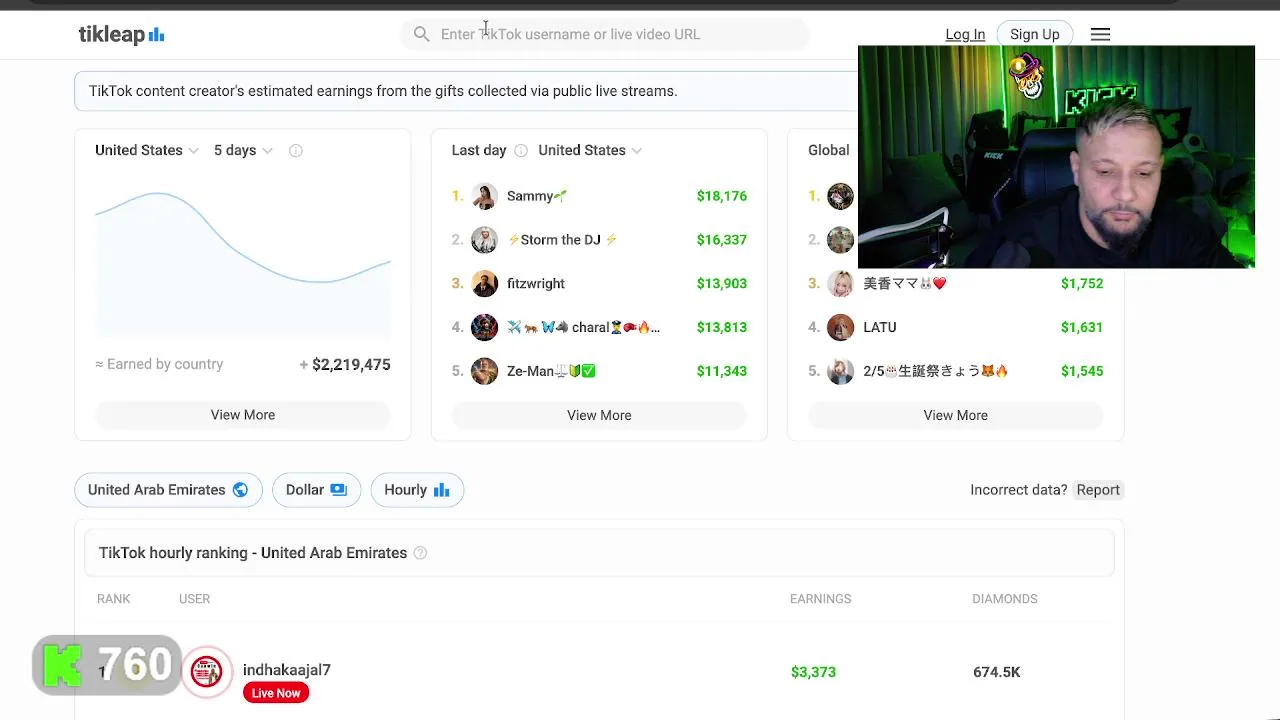
Task: Open the Sammy user entry
Action: tap(537, 196)
